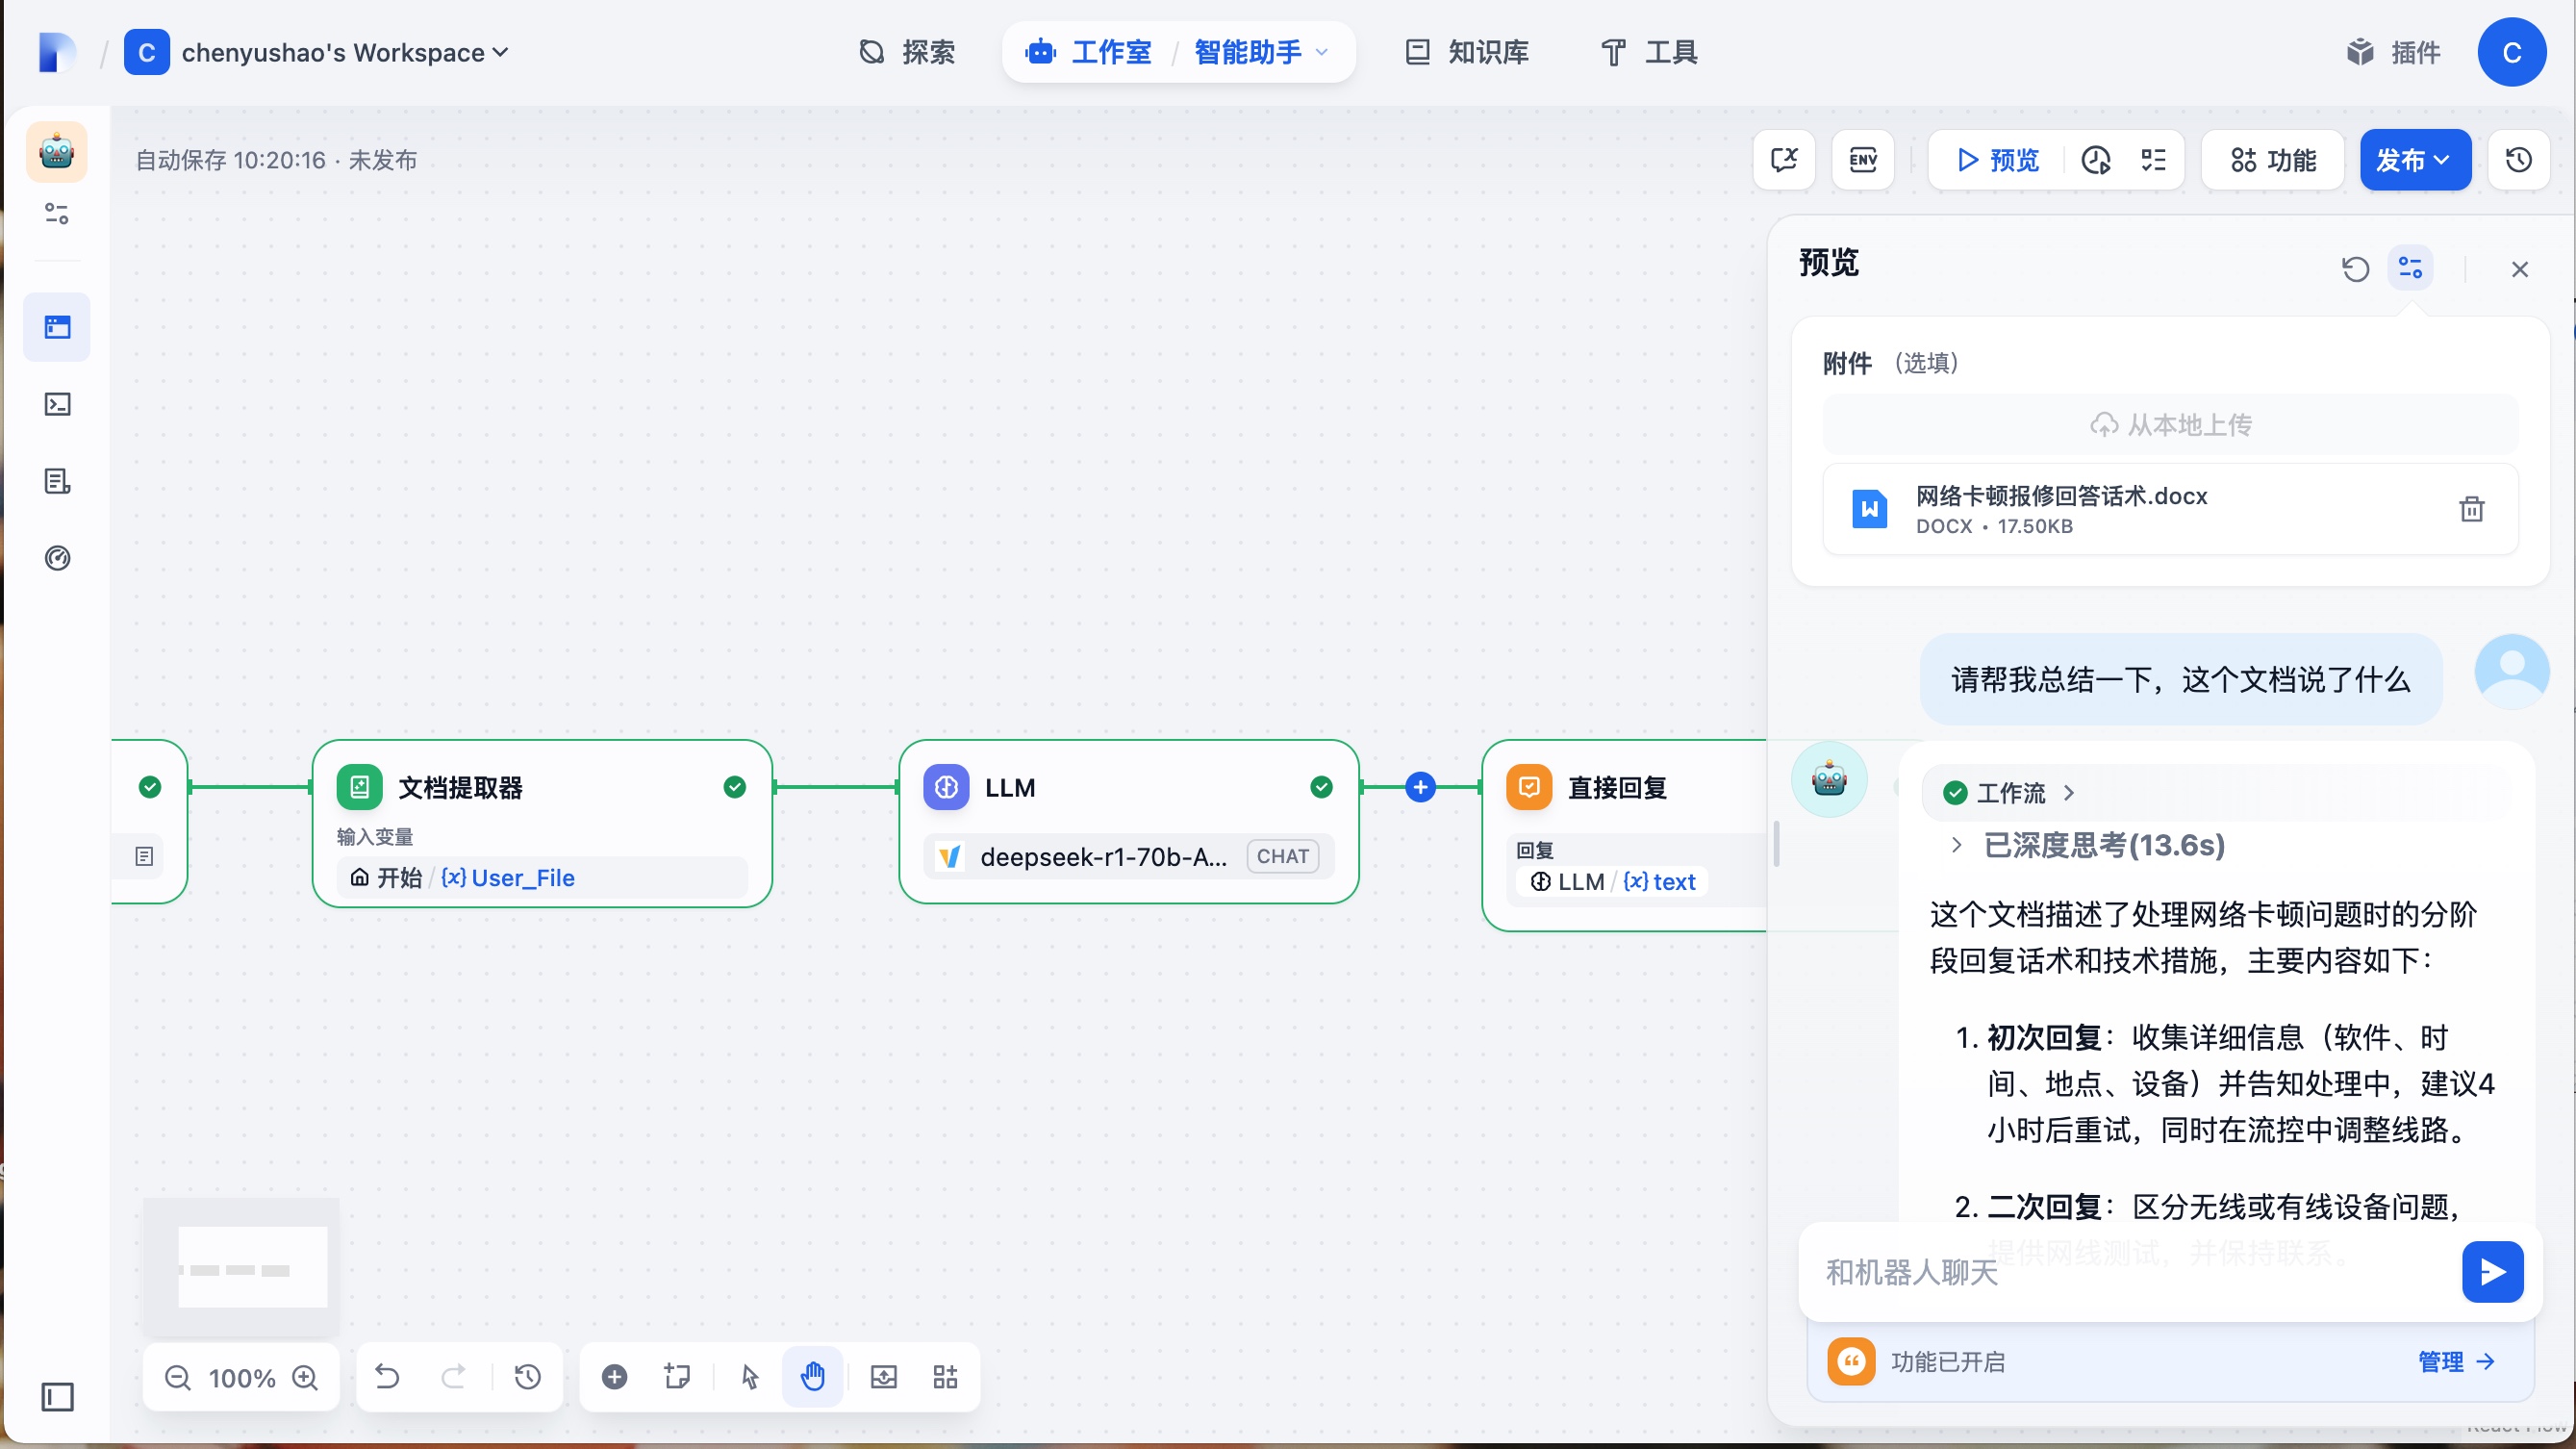This screenshot has width=2576, height=1449.
Task: Click the user message avatar in chat
Action: (x=2511, y=672)
